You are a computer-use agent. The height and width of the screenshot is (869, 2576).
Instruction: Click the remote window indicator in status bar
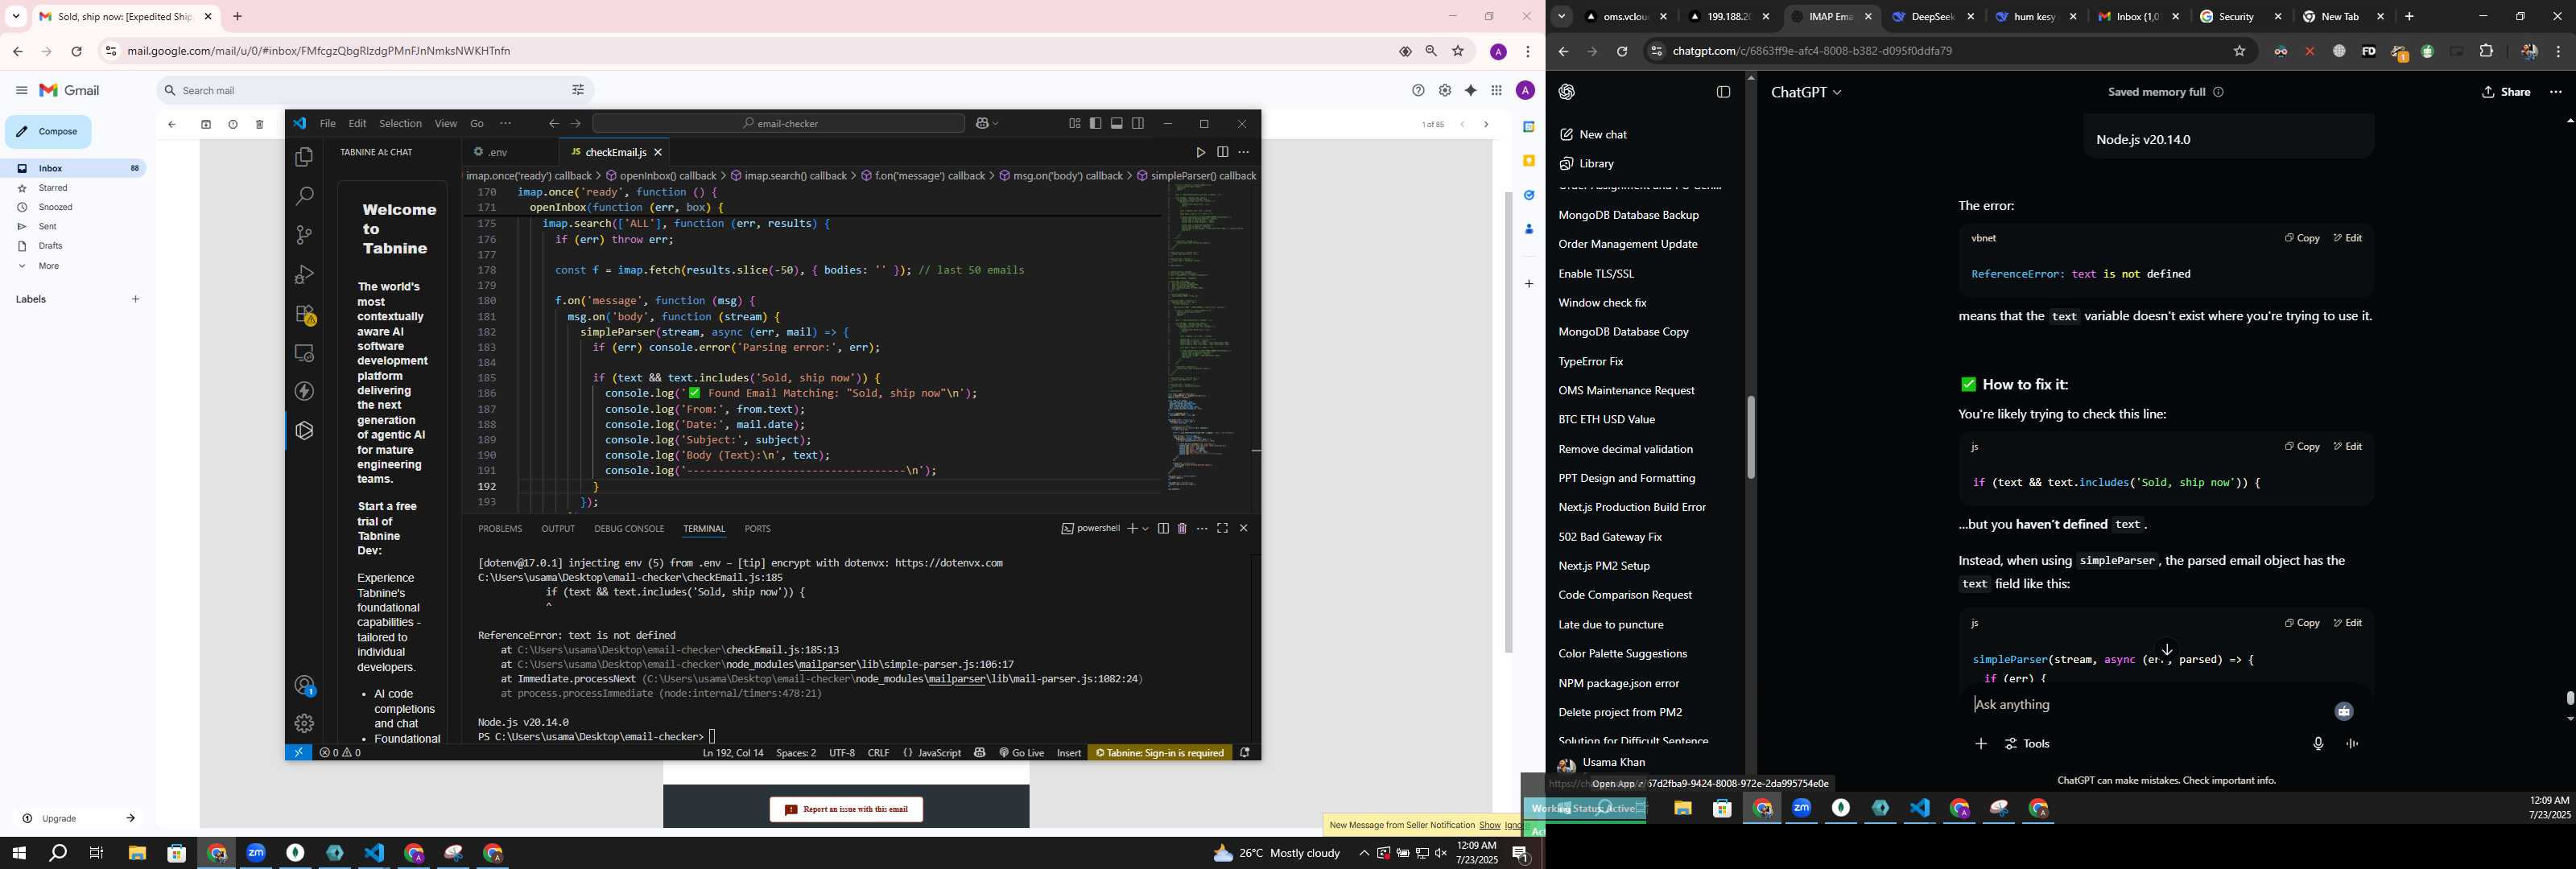298,753
